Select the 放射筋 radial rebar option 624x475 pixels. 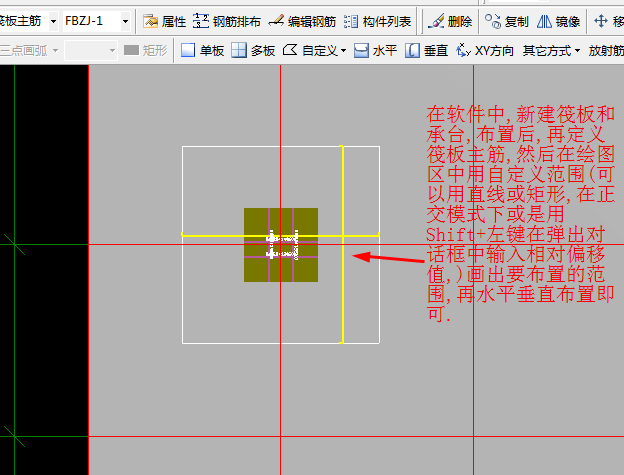coord(606,51)
